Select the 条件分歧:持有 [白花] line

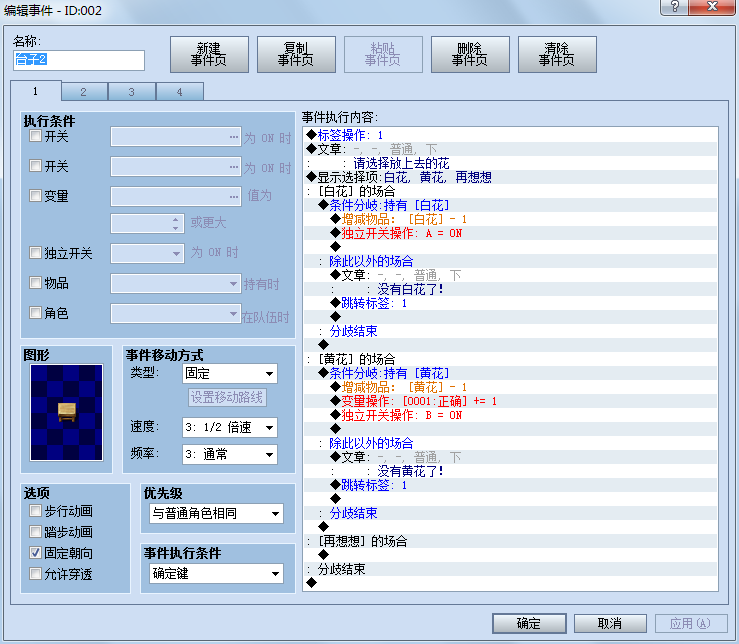[510, 205]
